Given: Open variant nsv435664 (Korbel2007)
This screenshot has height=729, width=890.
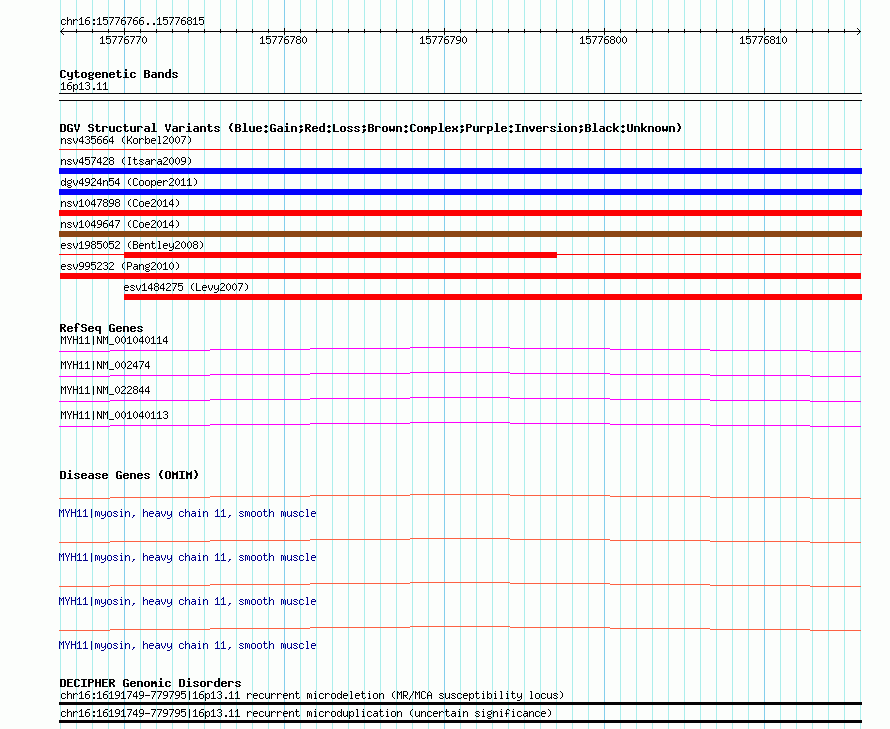Looking at the screenshot, I should 126,140.
